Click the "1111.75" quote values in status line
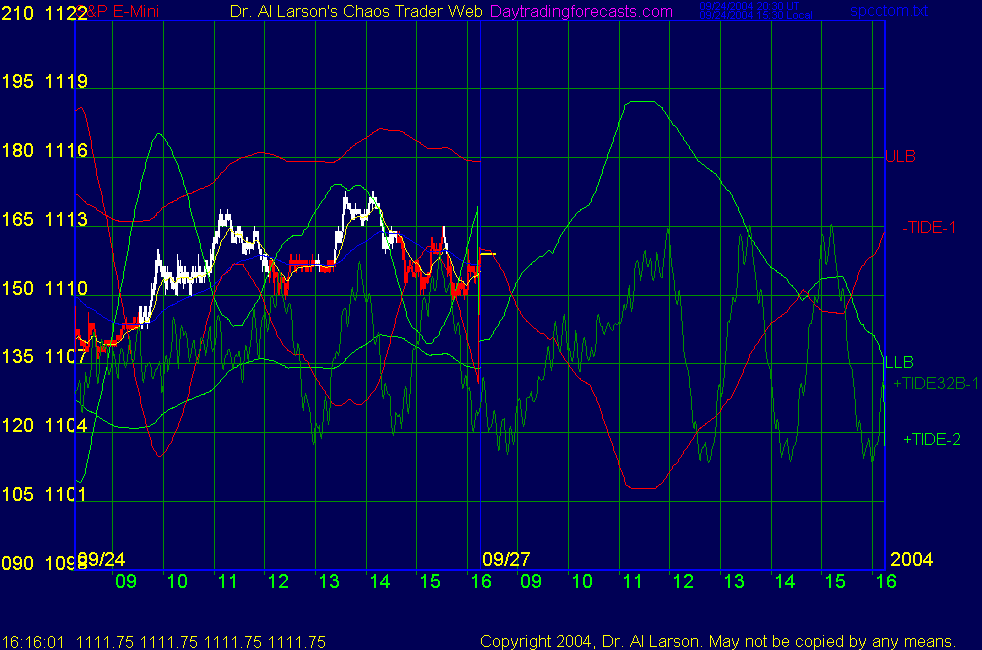 pyautogui.click(x=201, y=642)
